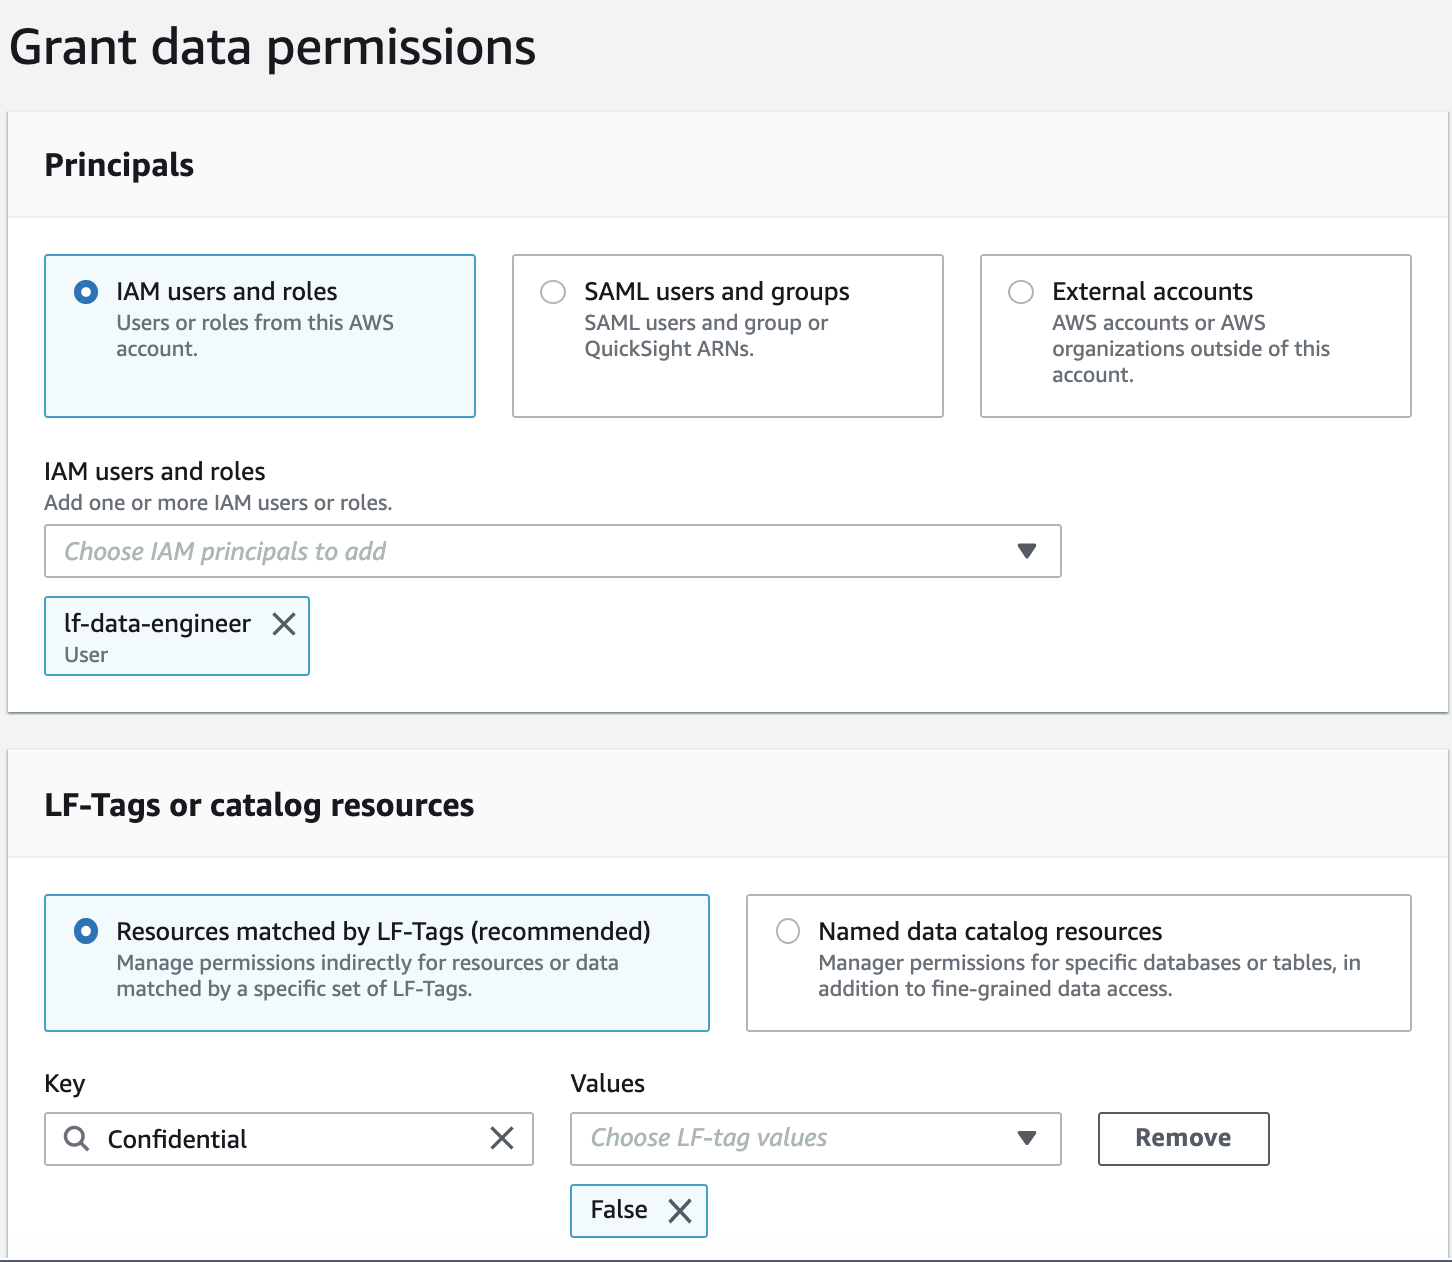Viewport: 1452px width, 1262px height.
Task: Remove the lf-data-engineer user chip
Action: (284, 624)
